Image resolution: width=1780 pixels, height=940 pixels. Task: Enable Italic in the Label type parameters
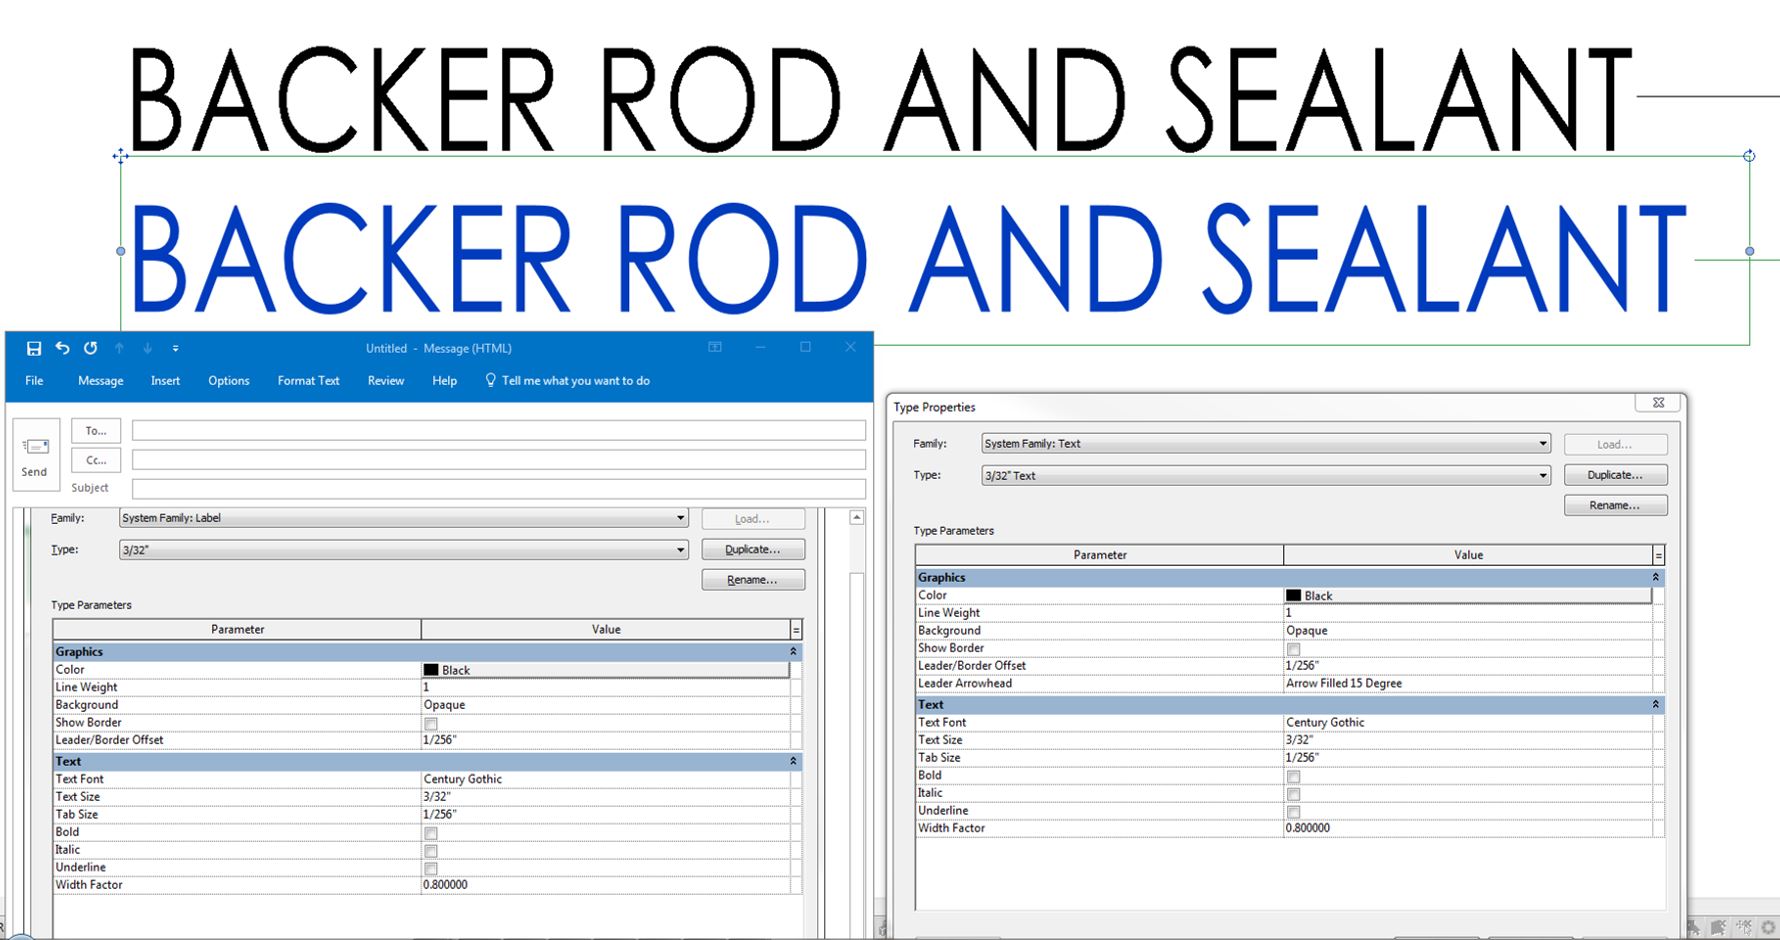431,851
